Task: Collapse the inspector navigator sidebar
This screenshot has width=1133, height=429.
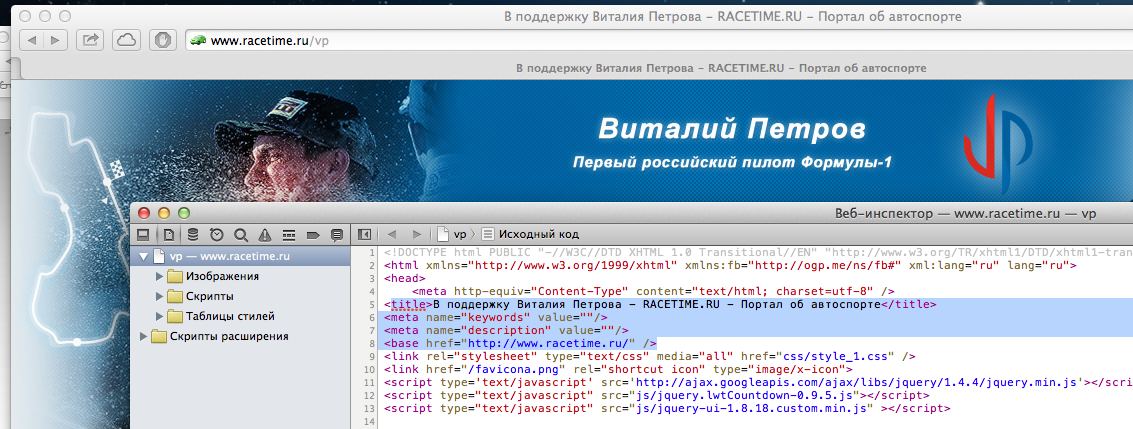Action: pyautogui.click(x=365, y=235)
